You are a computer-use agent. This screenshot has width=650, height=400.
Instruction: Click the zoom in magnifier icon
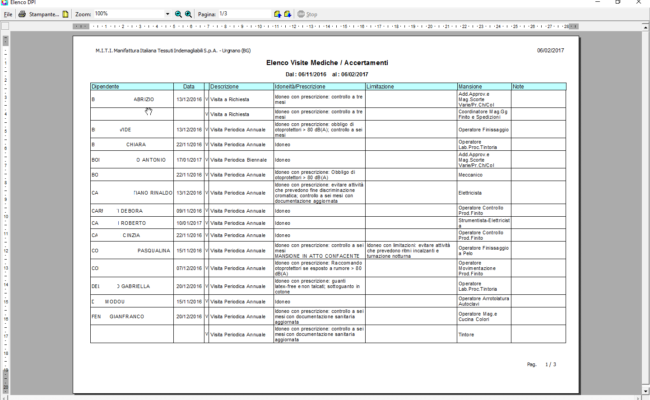188,14
